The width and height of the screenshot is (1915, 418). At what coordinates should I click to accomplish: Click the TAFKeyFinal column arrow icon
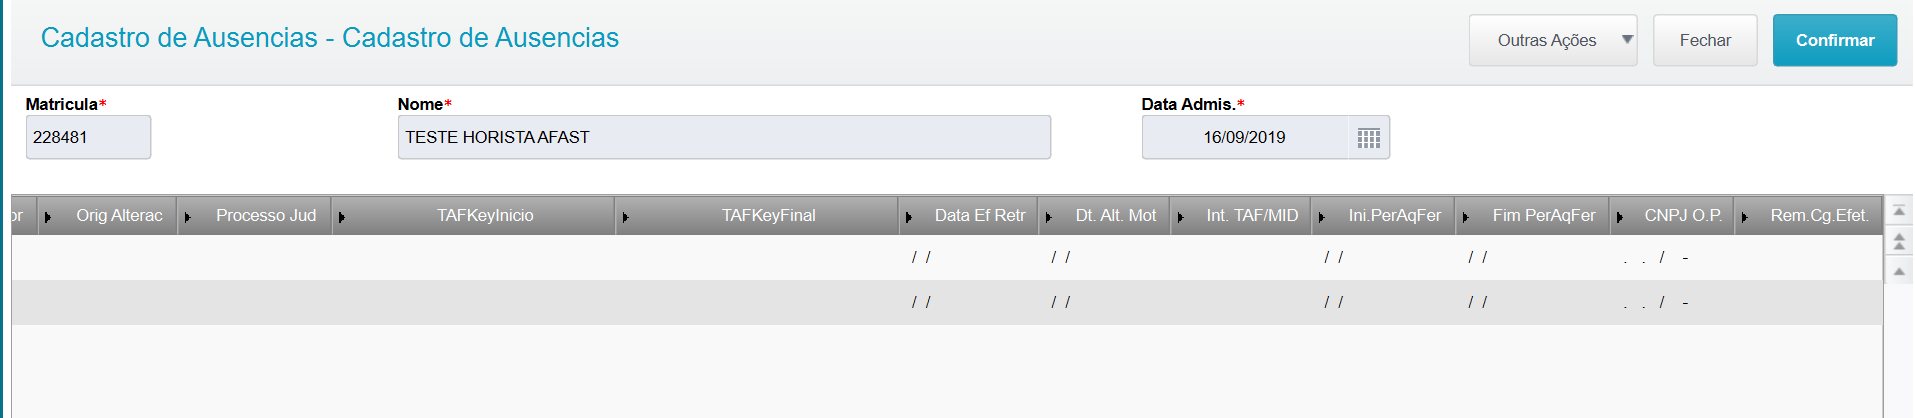tap(626, 217)
